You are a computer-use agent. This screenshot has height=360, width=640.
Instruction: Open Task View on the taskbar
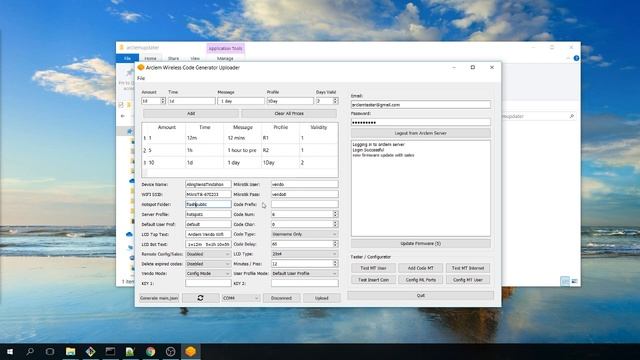tap(50, 351)
